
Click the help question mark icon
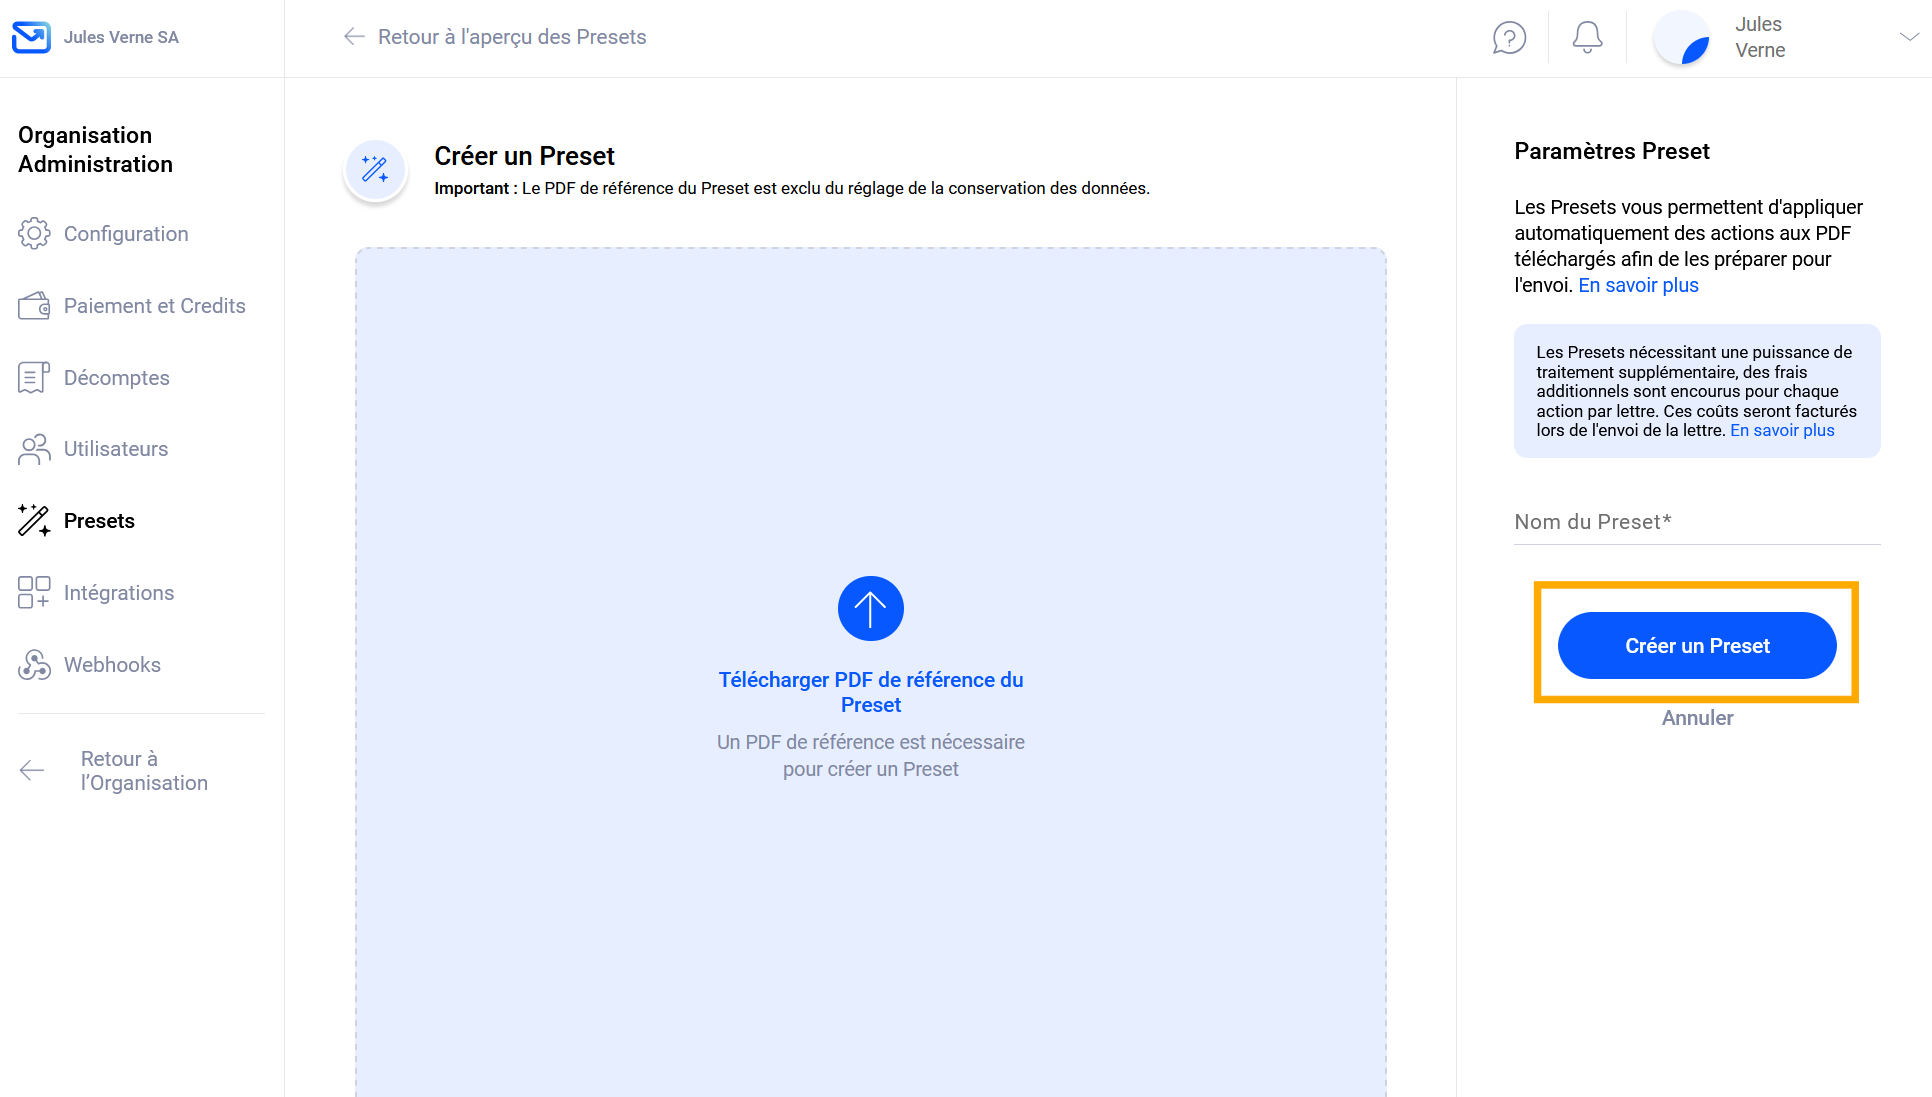[1509, 38]
